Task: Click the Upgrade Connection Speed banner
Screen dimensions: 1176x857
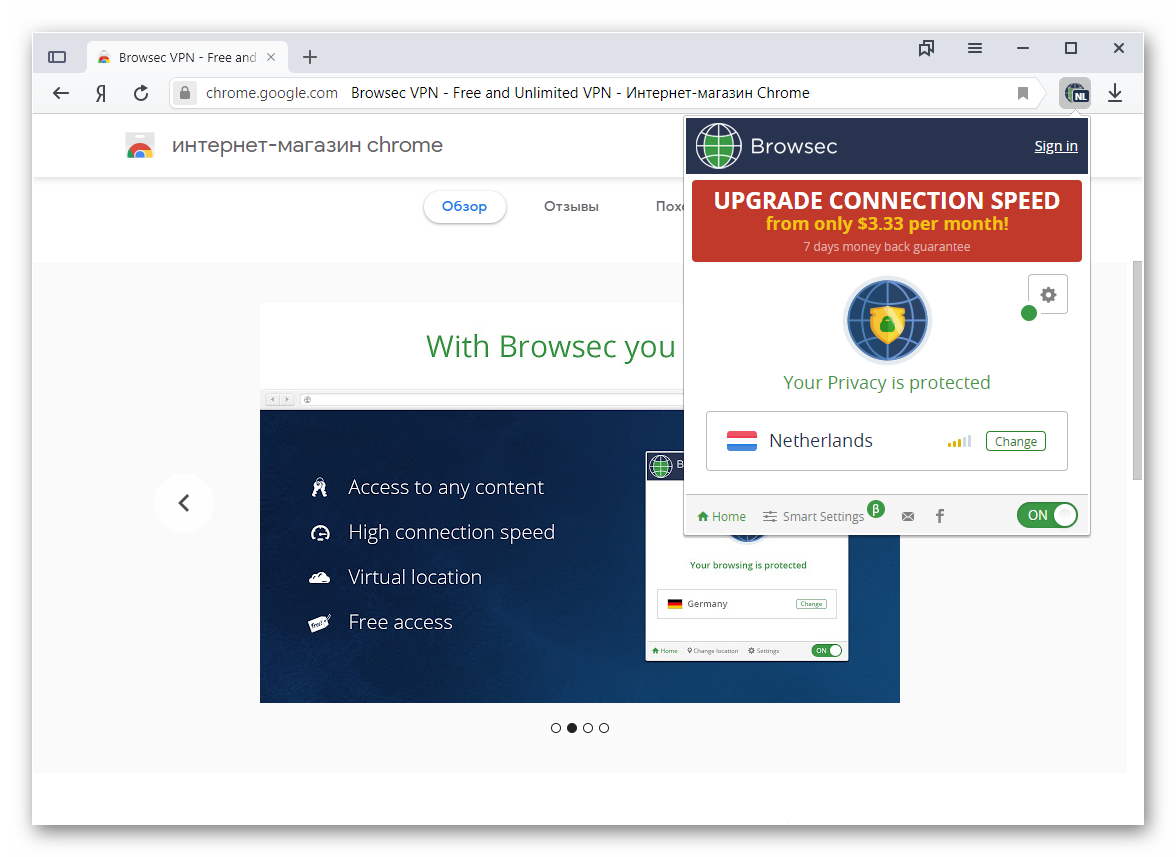Action: coord(886,220)
